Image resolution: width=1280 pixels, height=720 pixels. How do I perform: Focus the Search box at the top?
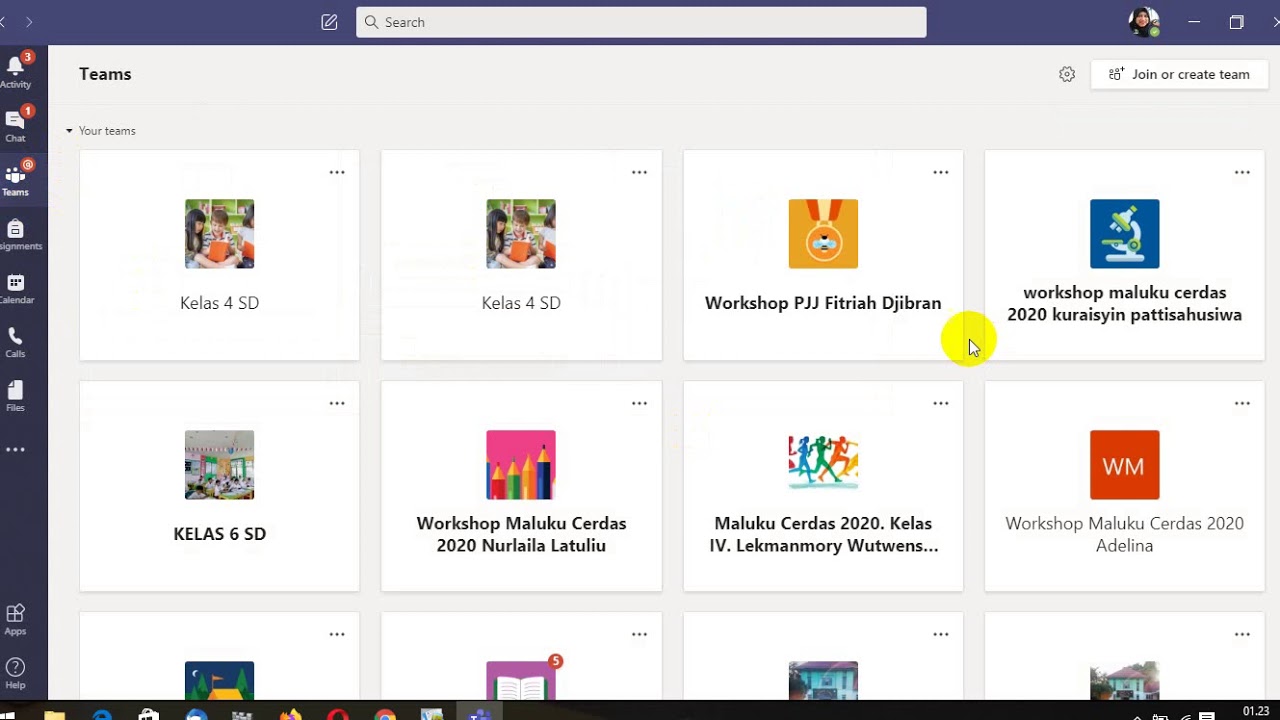641,22
